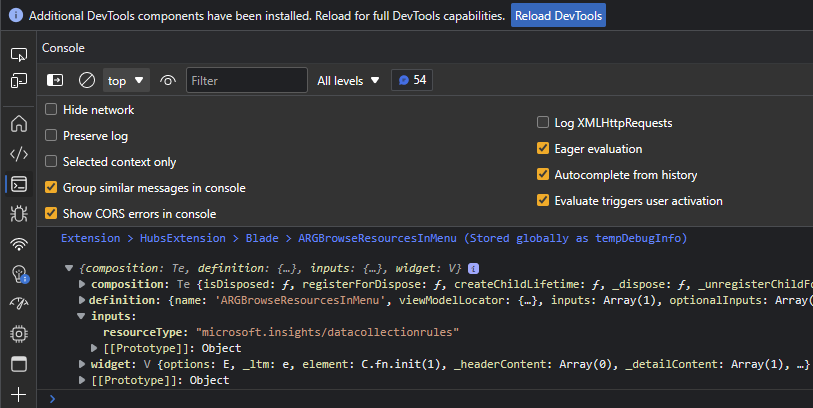Viewport: 813px width, 408px height.
Task: Click the info icon beside logged object
Action: click(473, 269)
